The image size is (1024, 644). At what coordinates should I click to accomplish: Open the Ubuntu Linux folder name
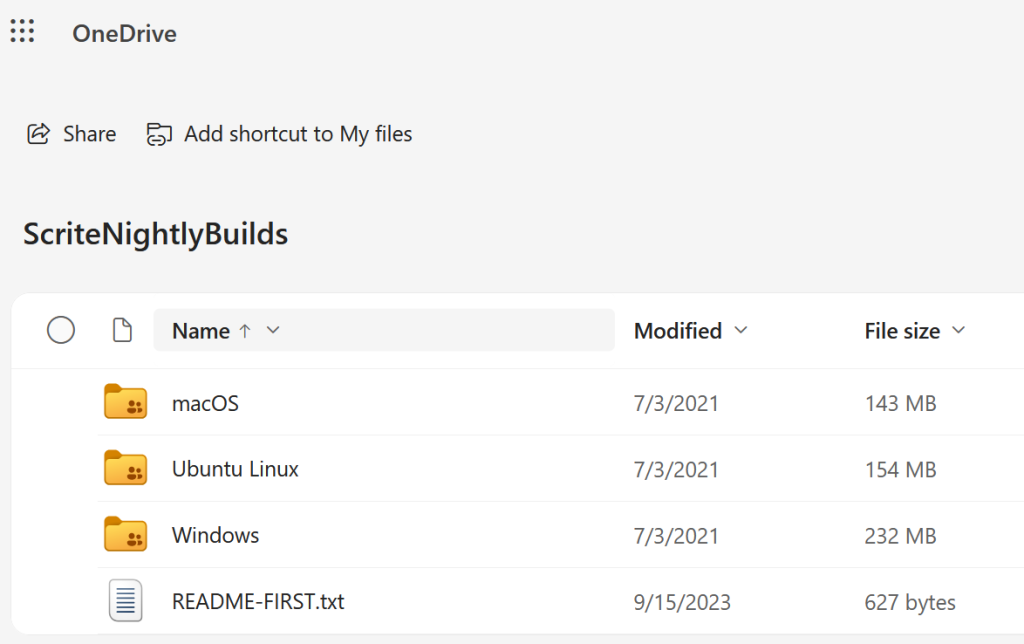pyautogui.click(x=235, y=468)
